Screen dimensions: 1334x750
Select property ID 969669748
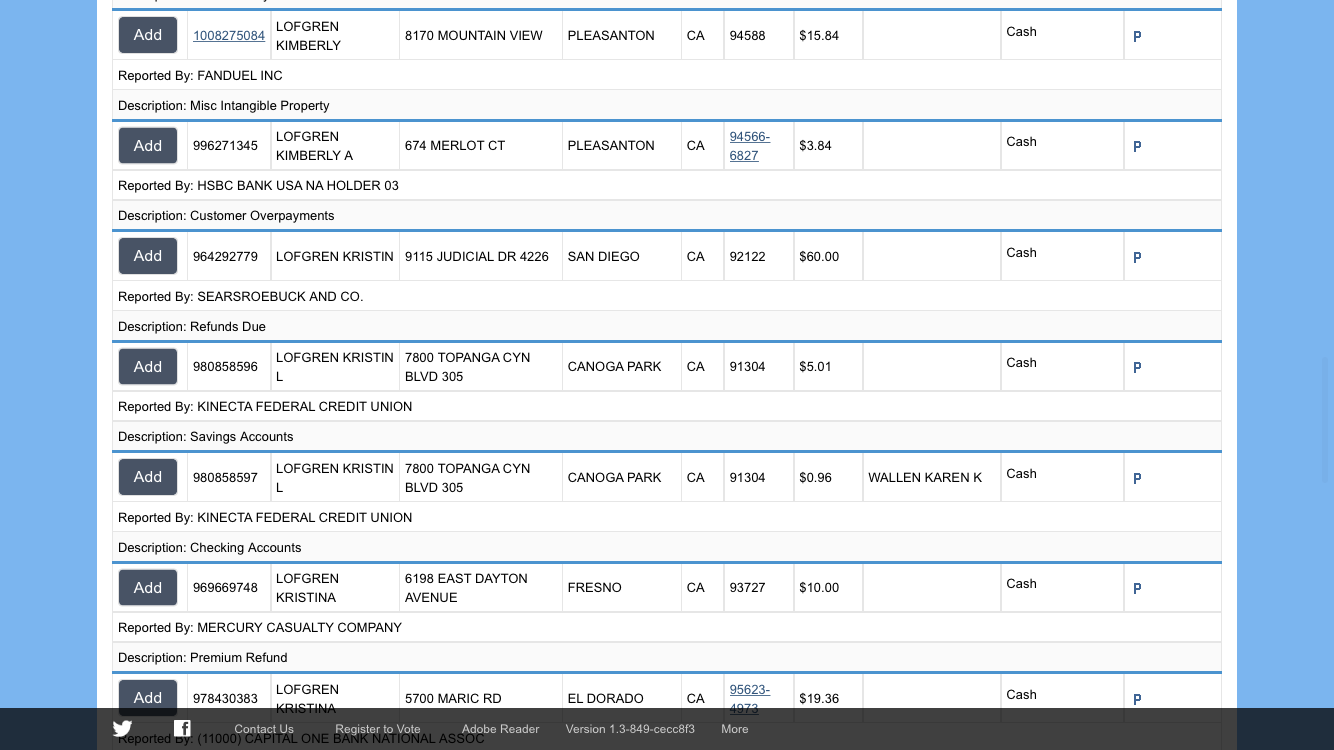[225, 588]
